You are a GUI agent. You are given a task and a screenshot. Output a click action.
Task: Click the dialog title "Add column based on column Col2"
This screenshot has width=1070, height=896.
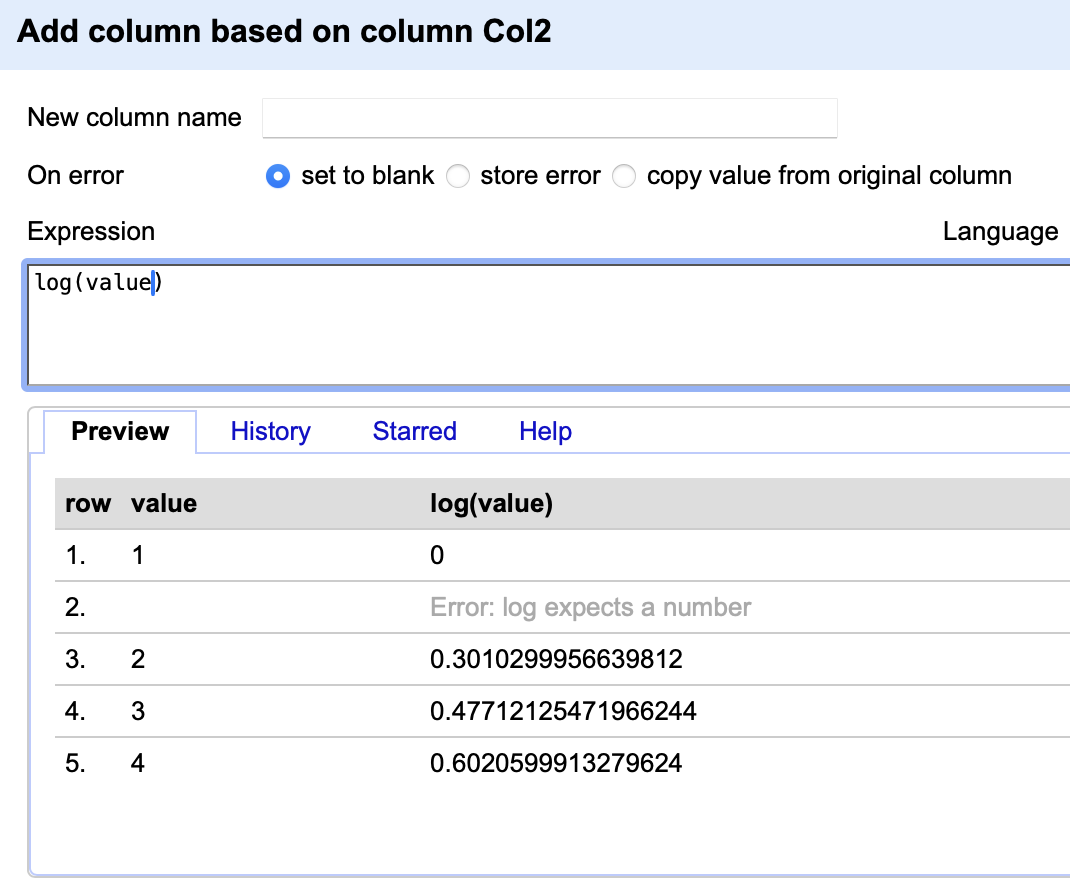[285, 32]
